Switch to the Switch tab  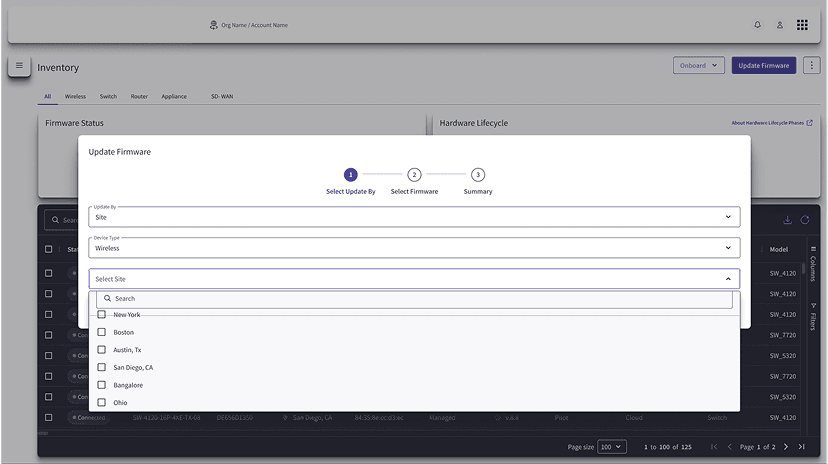pyautogui.click(x=108, y=96)
